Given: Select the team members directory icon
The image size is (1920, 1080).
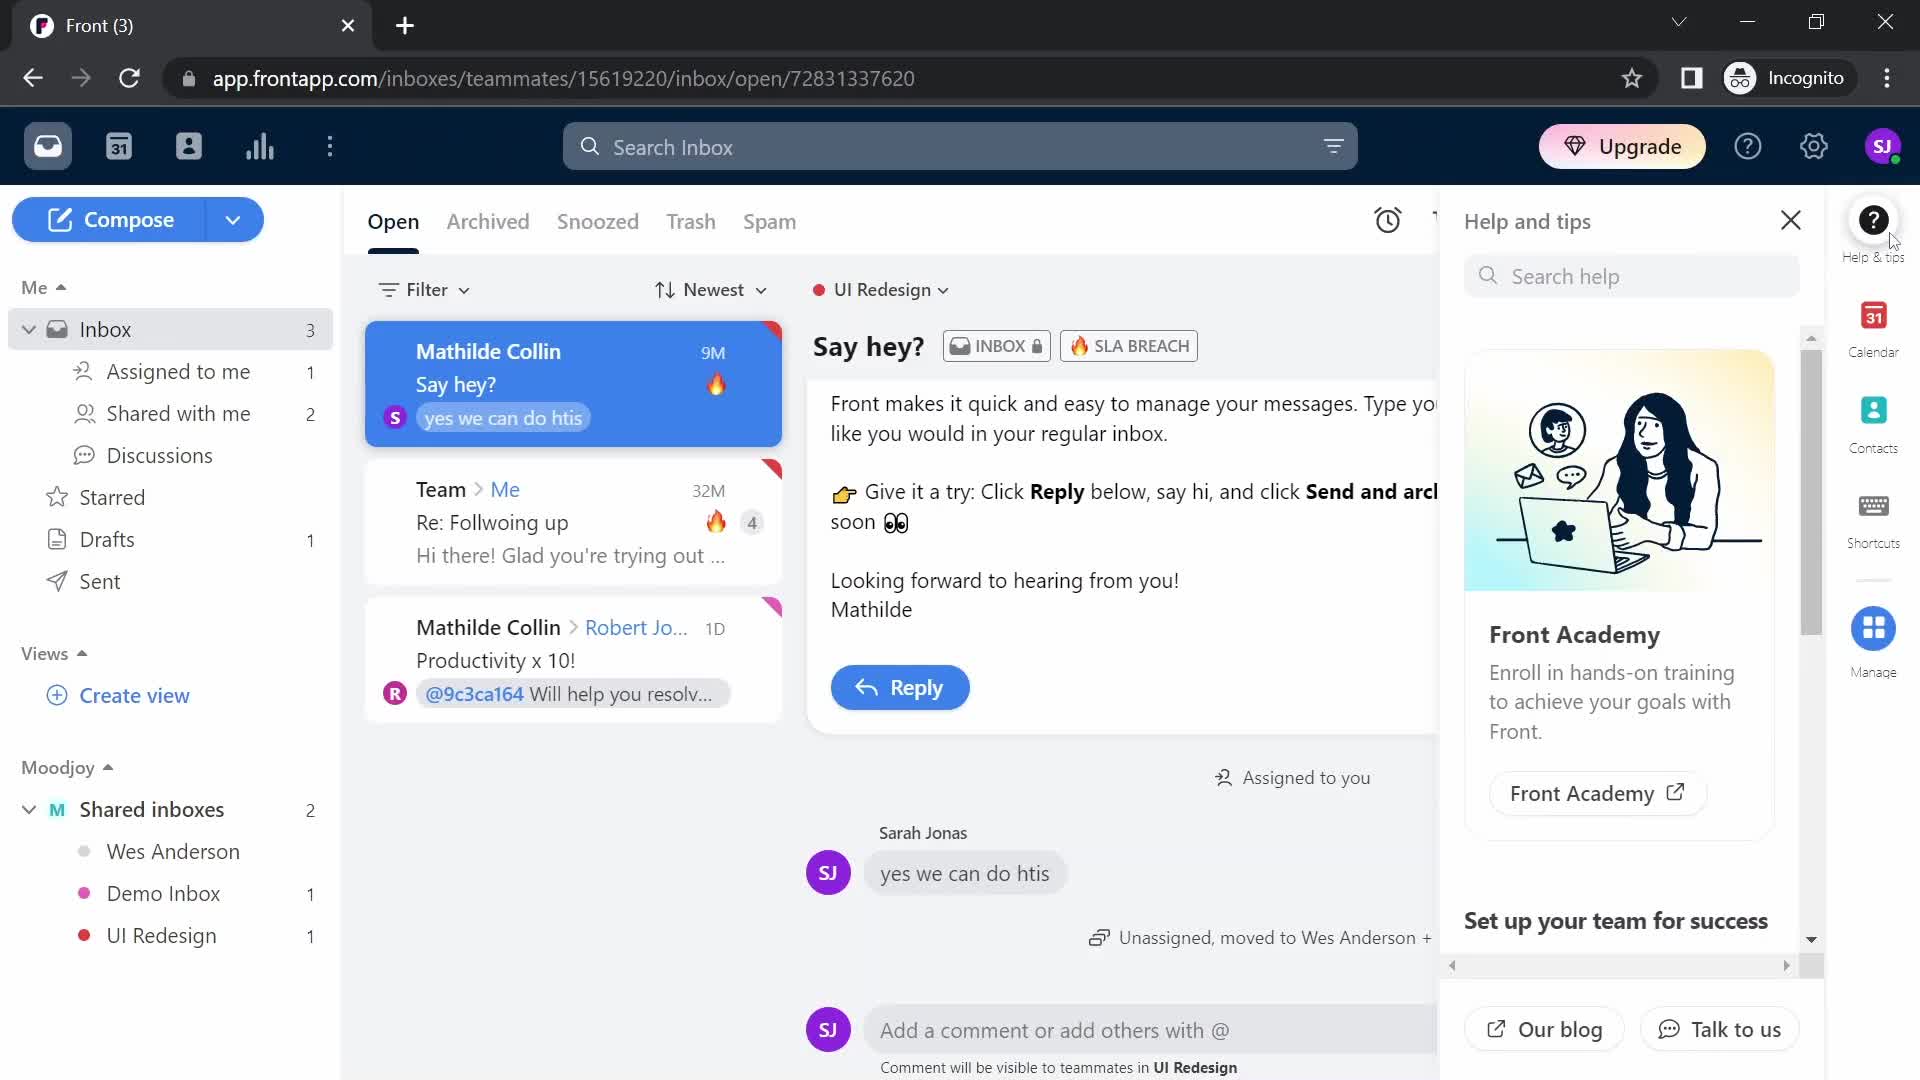Looking at the screenshot, I should click(x=189, y=146).
